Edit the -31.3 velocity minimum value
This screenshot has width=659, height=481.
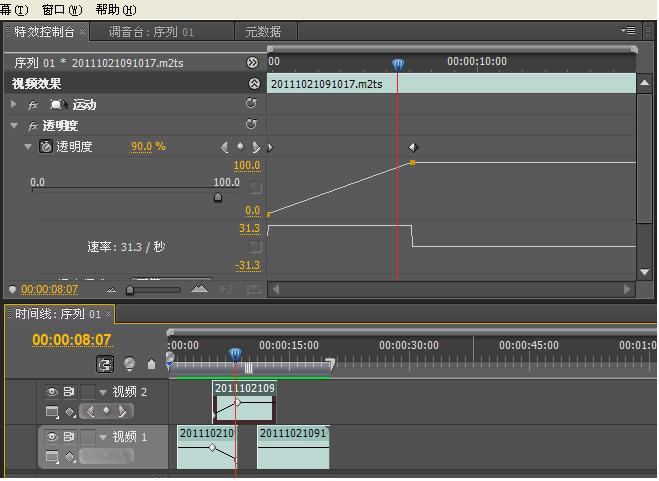(x=248, y=265)
